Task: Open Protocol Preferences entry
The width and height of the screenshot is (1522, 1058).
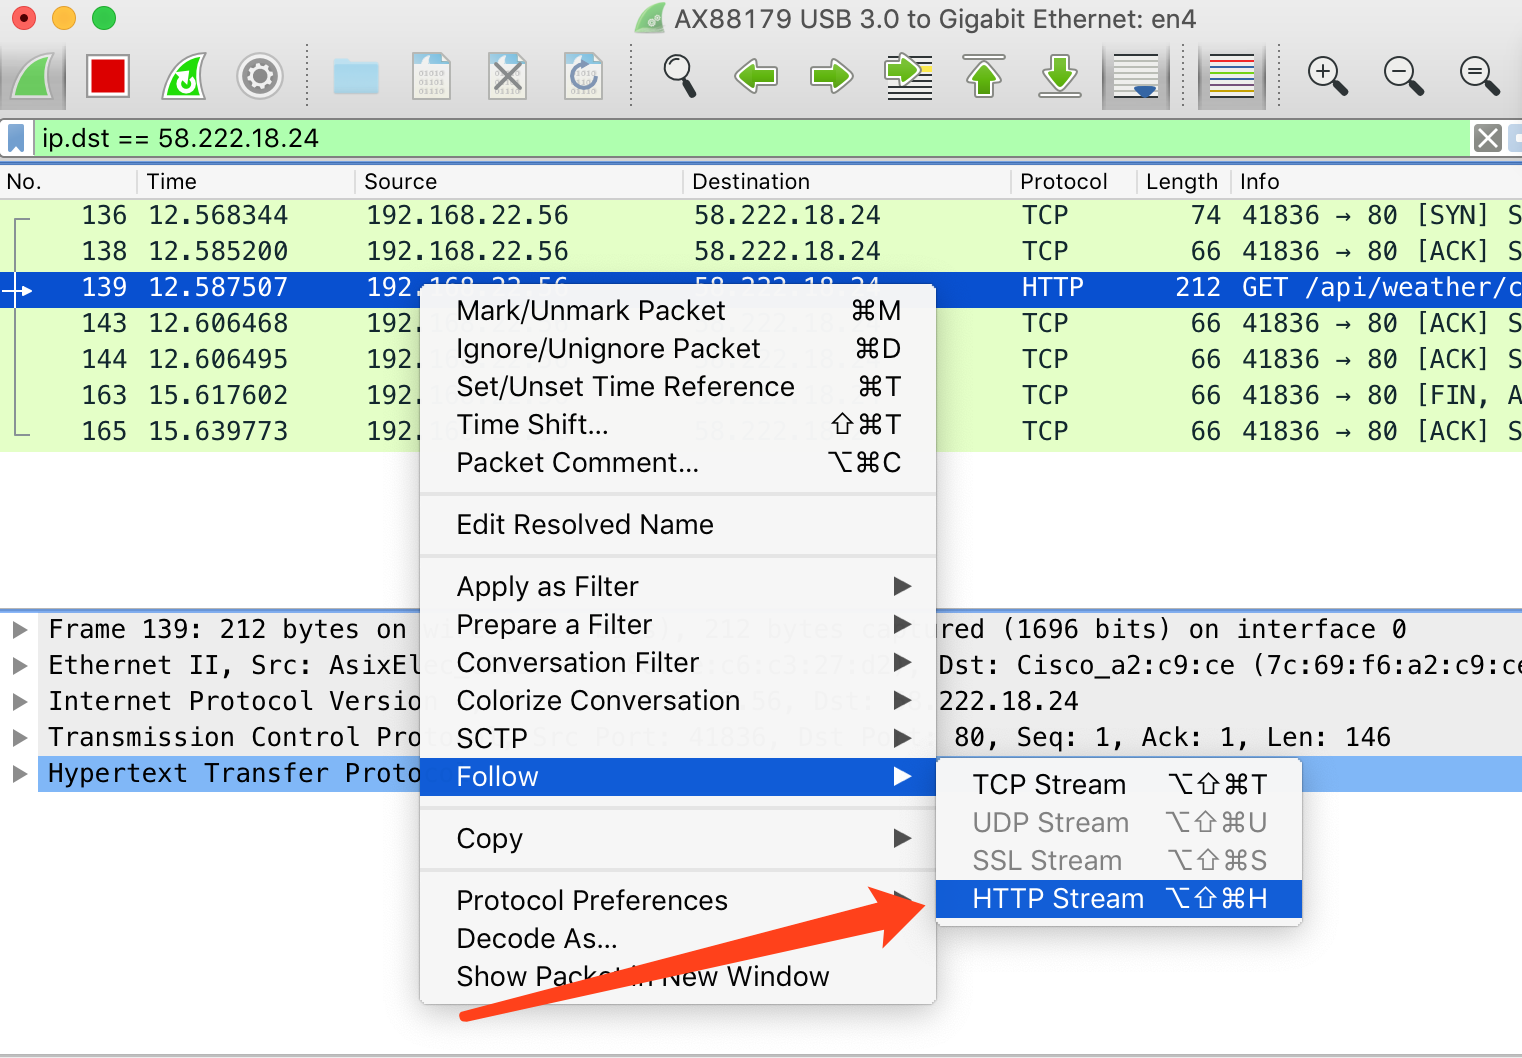Action: [678, 900]
